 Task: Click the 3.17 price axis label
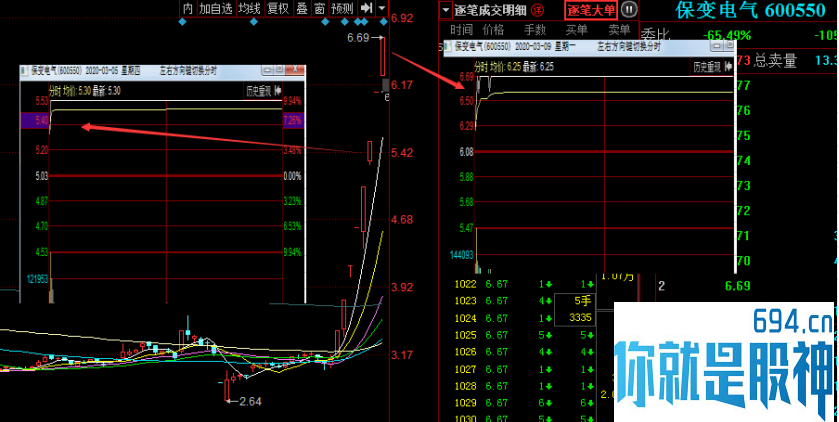click(402, 355)
